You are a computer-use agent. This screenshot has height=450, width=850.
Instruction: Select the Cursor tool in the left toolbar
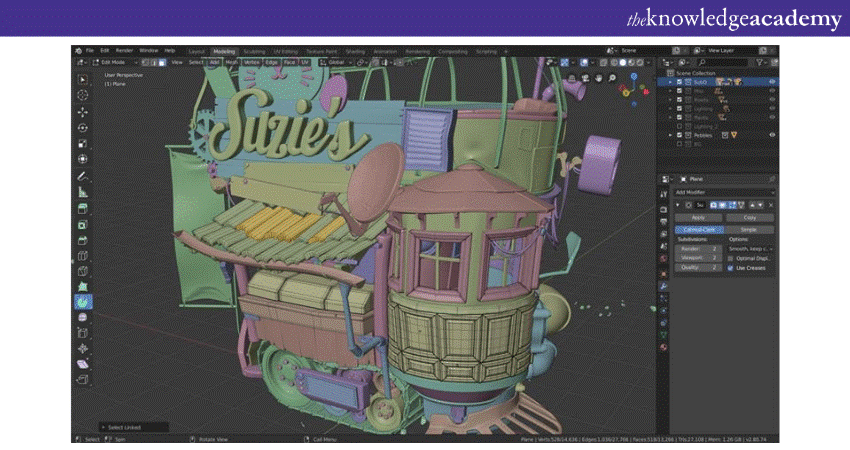click(x=83, y=95)
